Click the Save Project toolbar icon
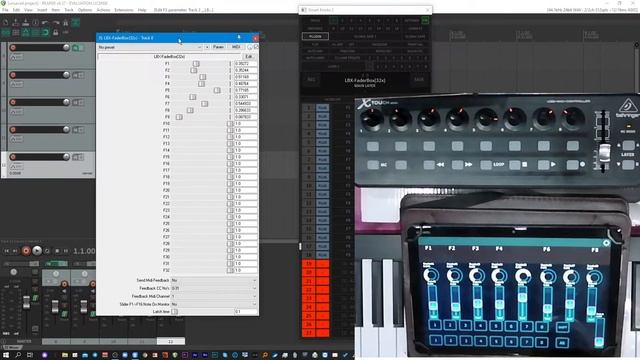Image resolution: width=640 pixels, height=360 pixels. click(x=25, y=23)
